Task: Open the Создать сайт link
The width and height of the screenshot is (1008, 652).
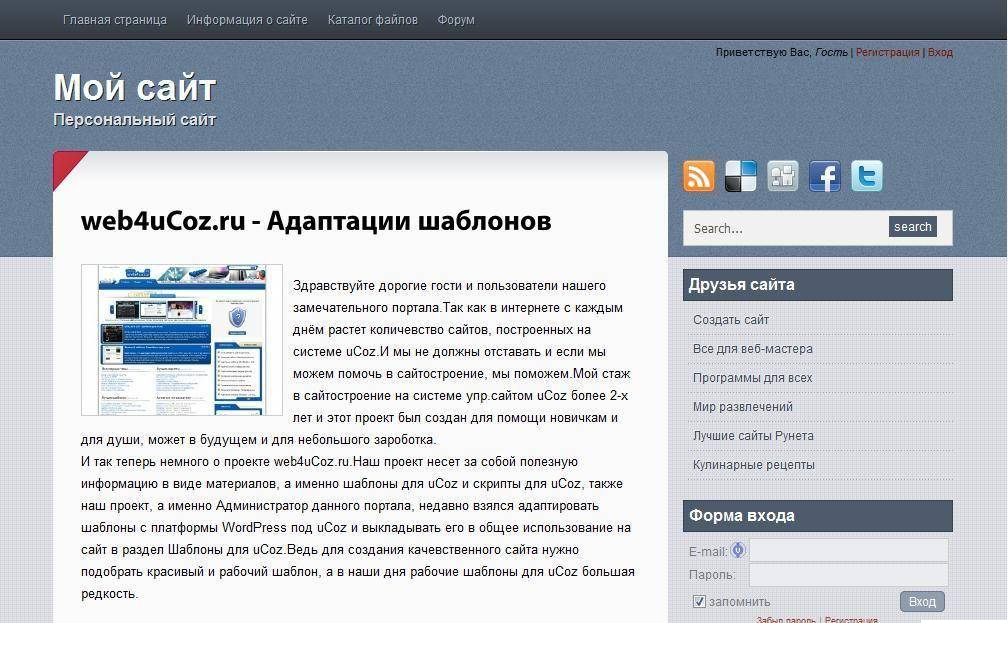Action: [x=731, y=320]
